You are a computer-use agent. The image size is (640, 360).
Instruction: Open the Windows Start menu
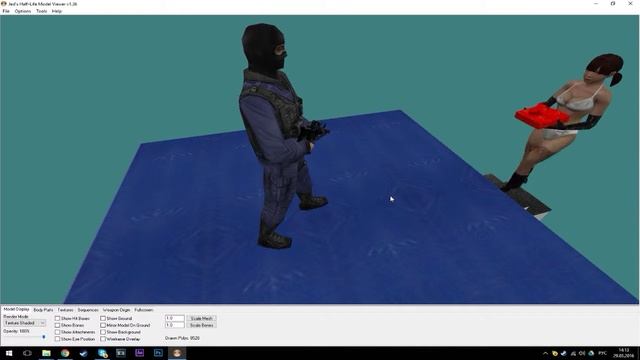pos(9,353)
